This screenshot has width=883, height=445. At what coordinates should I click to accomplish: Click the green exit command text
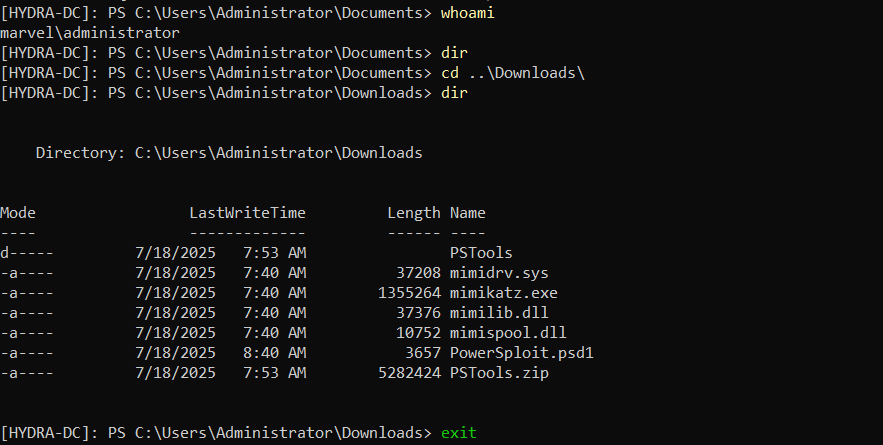tap(458, 433)
